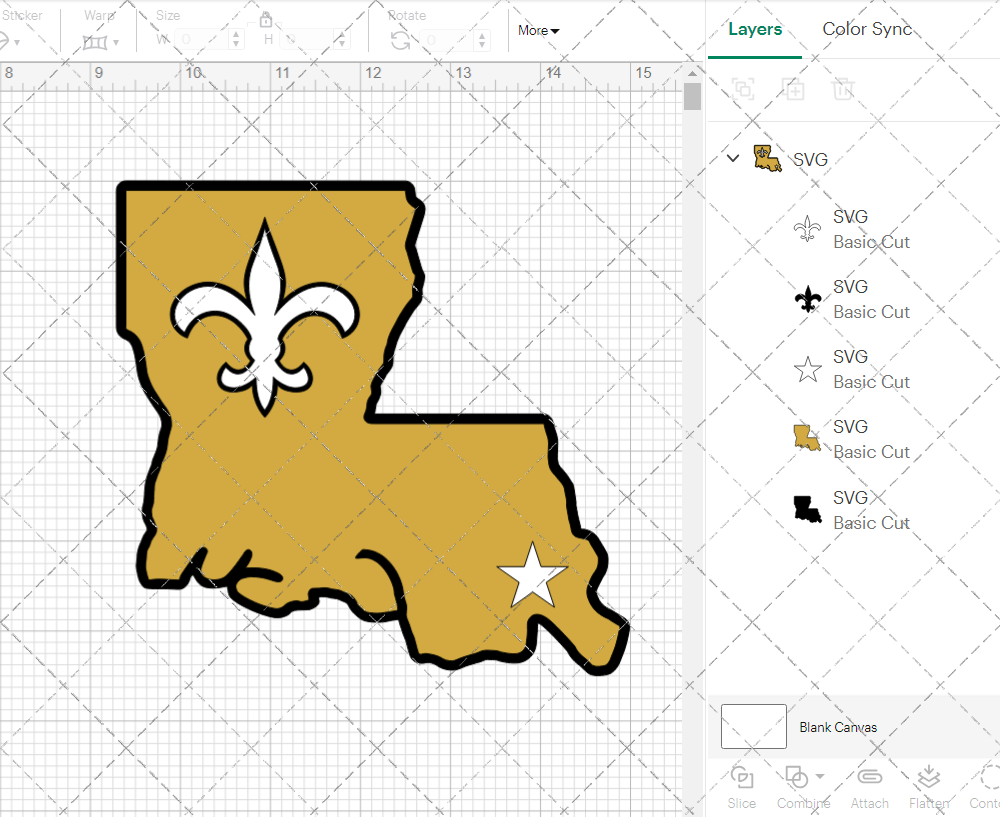Click the Rotate icon in toolbar
Viewport: 1000px width, 817px height.
(400, 40)
